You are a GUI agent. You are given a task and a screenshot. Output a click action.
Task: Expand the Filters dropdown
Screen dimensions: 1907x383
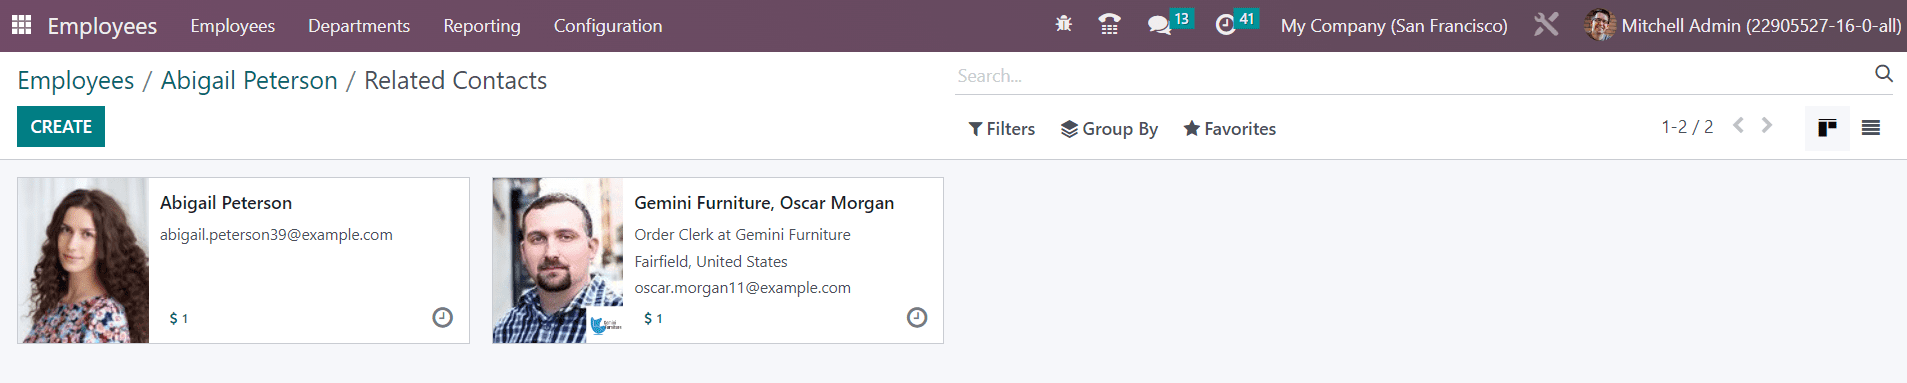1002,129
